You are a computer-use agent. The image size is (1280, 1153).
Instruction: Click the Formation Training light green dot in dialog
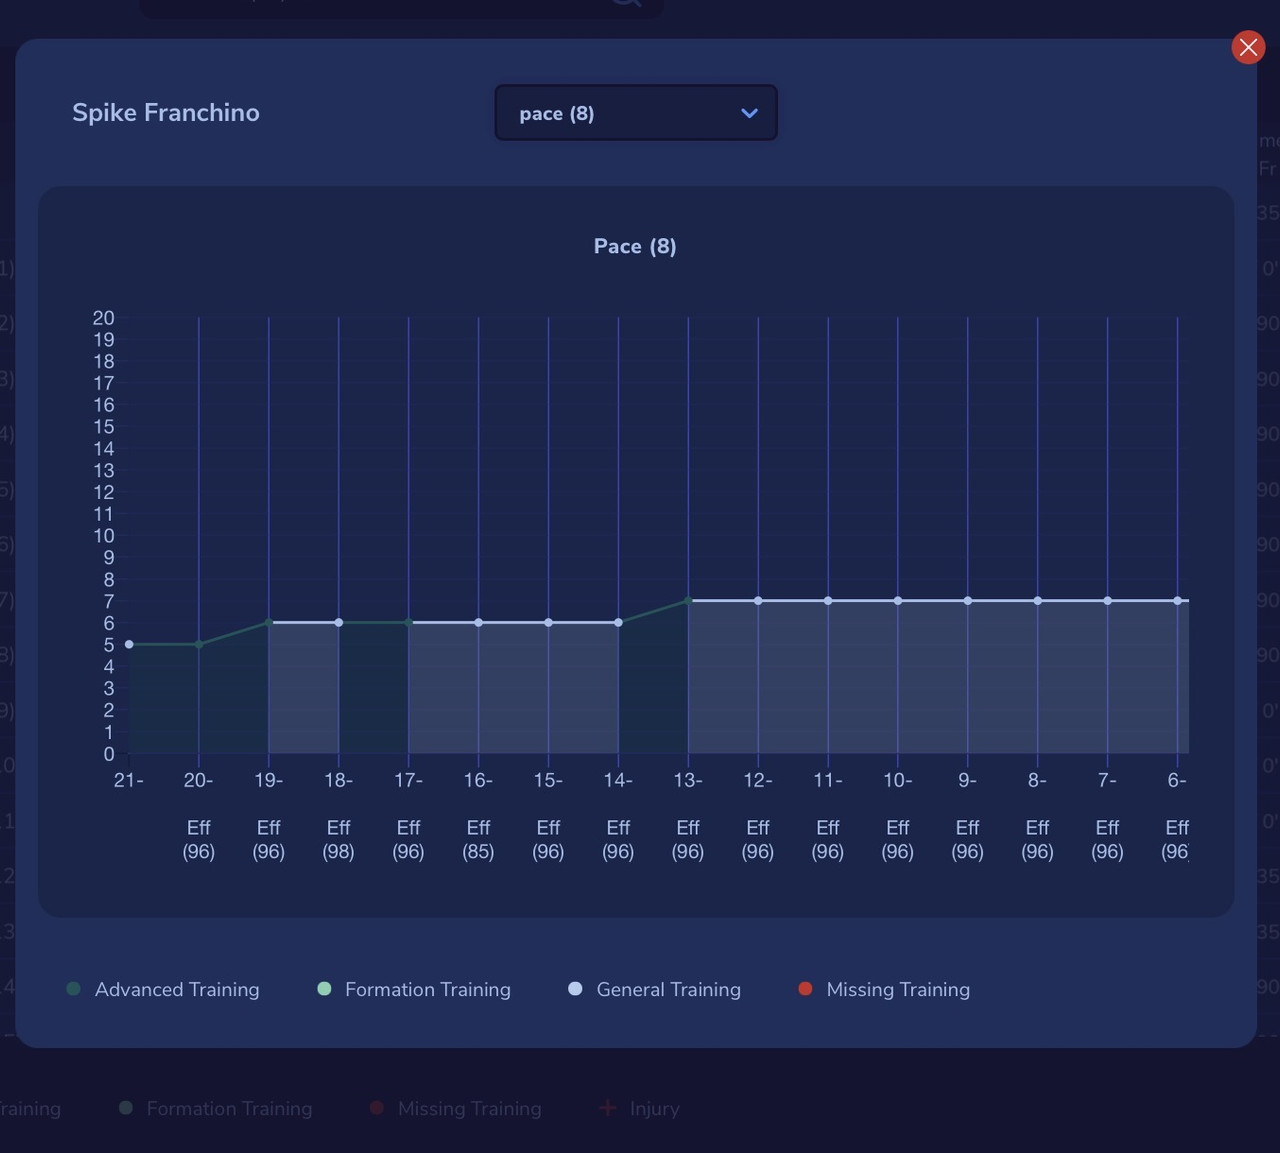pos(324,989)
